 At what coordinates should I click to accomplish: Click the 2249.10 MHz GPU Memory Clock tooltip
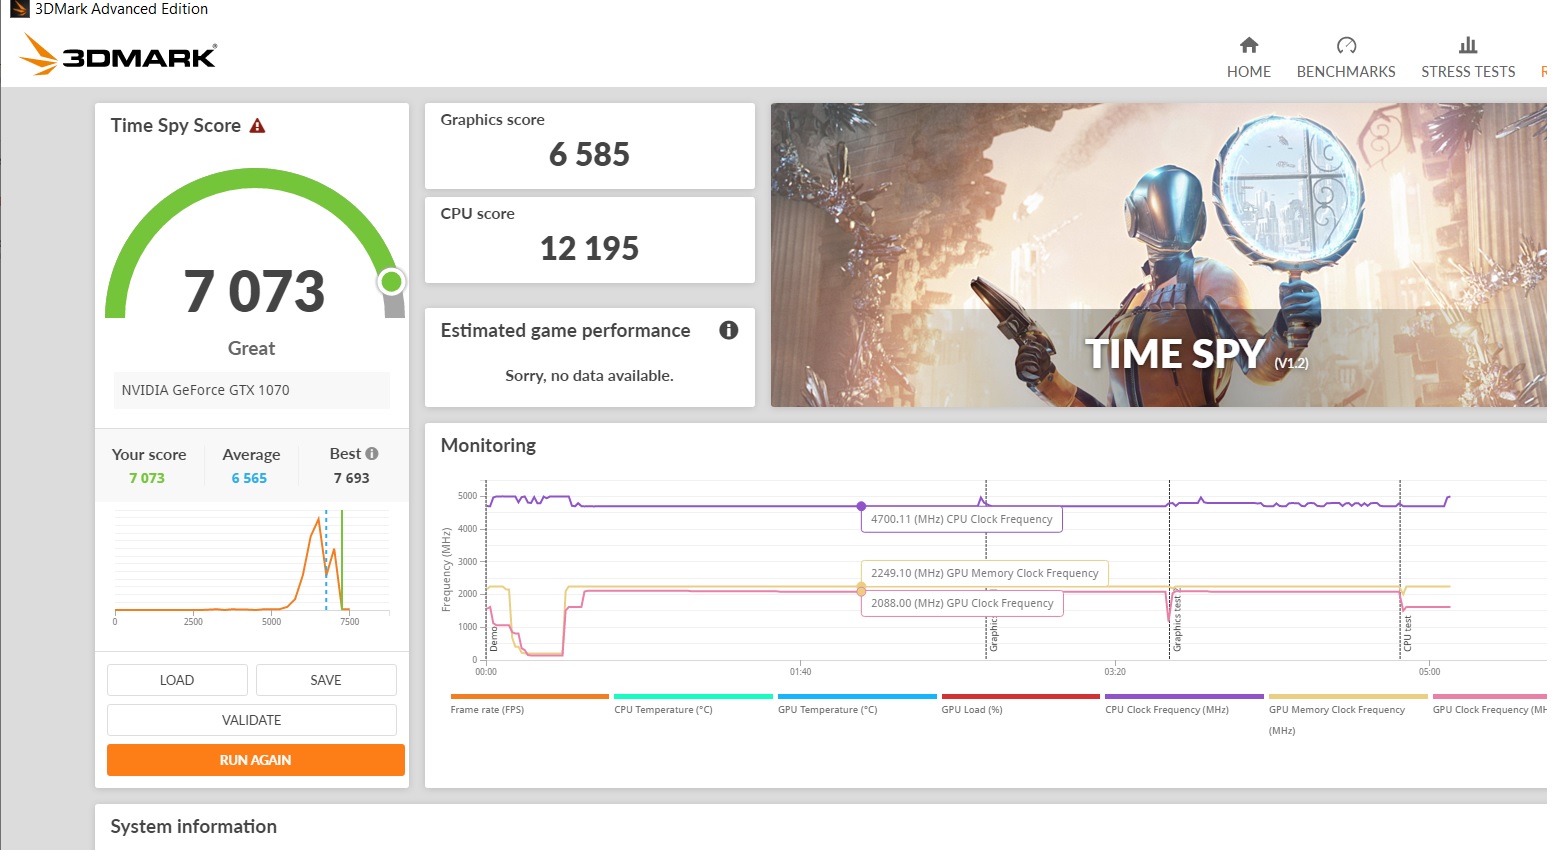pyautogui.click(x=984, y=574)
